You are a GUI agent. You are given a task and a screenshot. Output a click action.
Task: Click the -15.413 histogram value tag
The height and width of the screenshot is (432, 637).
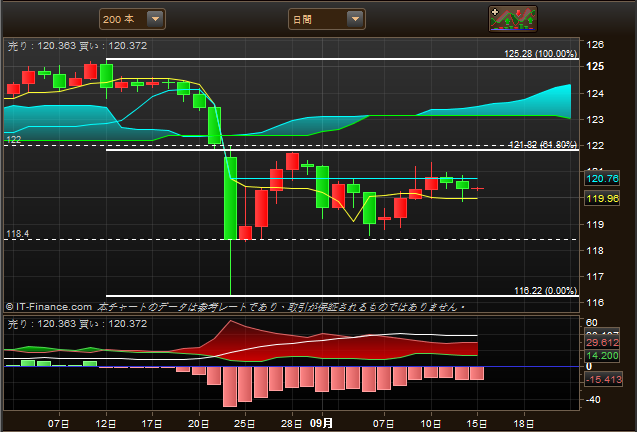604,380
